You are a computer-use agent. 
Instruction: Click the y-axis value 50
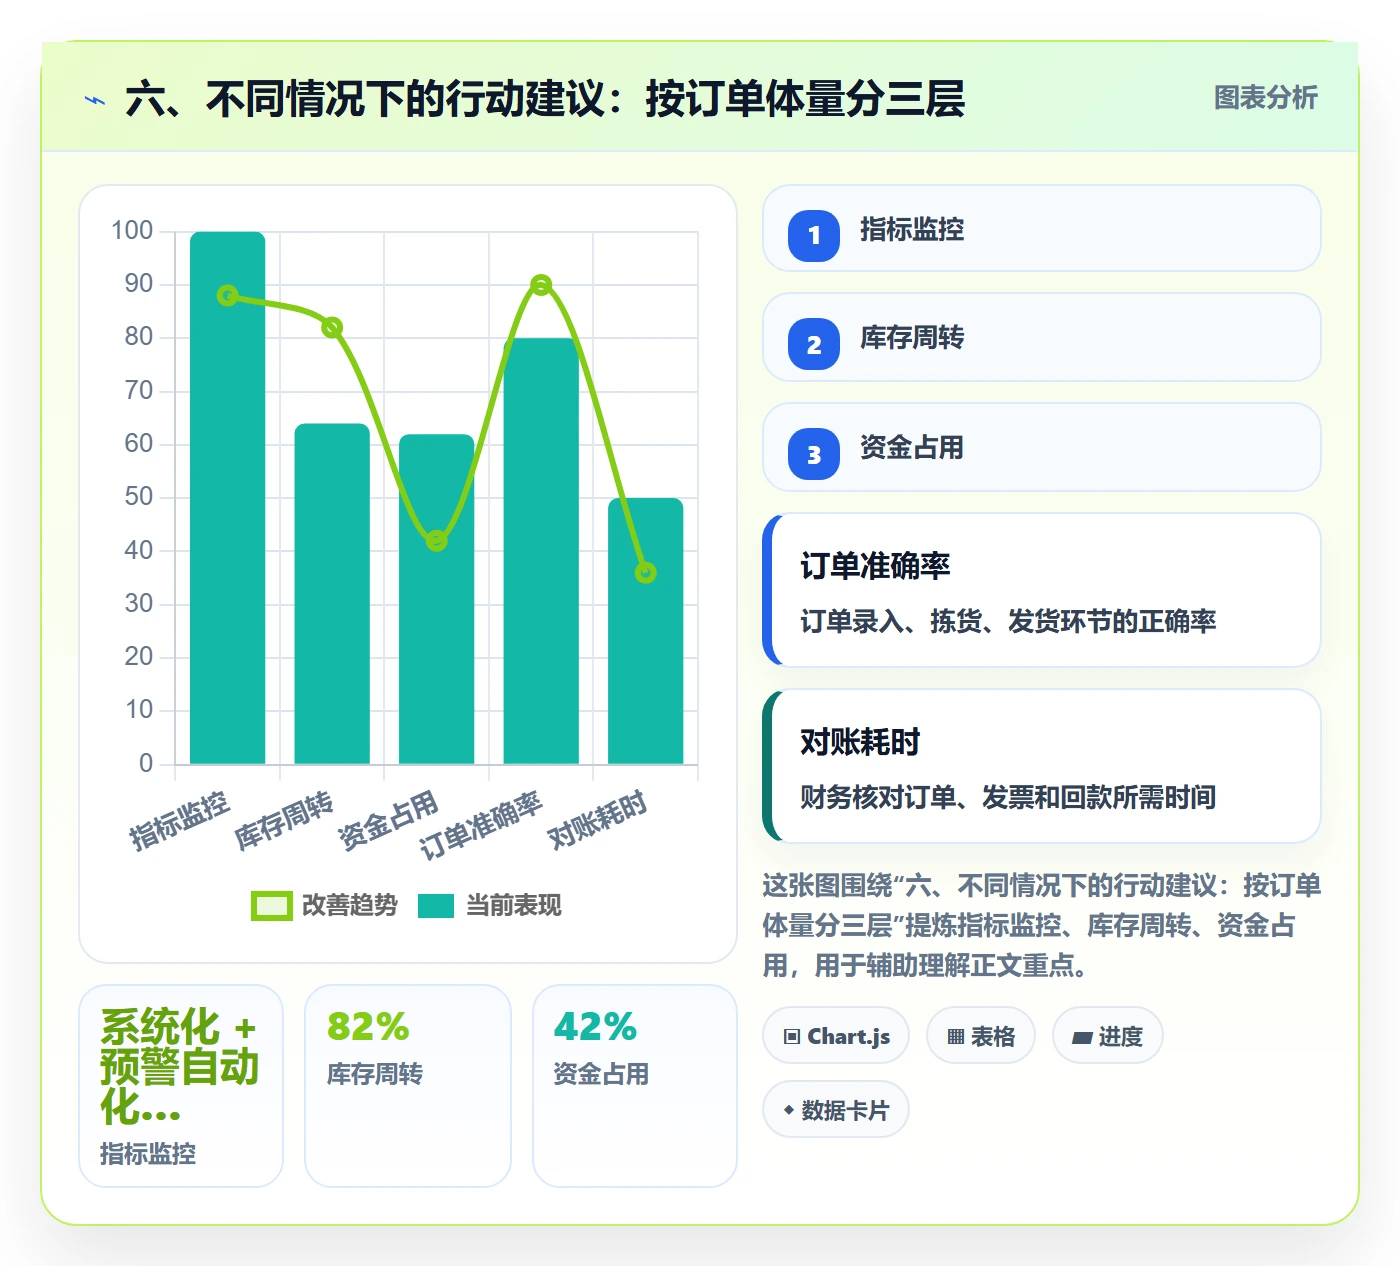pos(139,497)
